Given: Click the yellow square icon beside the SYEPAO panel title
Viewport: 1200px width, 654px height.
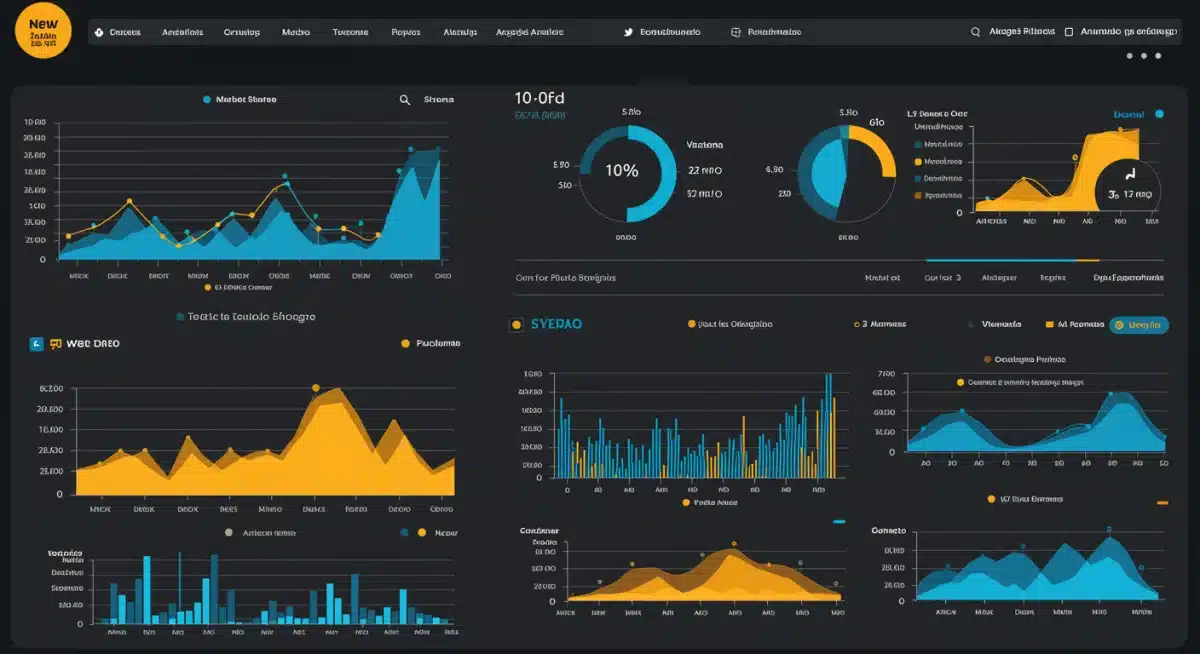Looking at the screenshot, I should pyautogui.click(x=516, y=322).
